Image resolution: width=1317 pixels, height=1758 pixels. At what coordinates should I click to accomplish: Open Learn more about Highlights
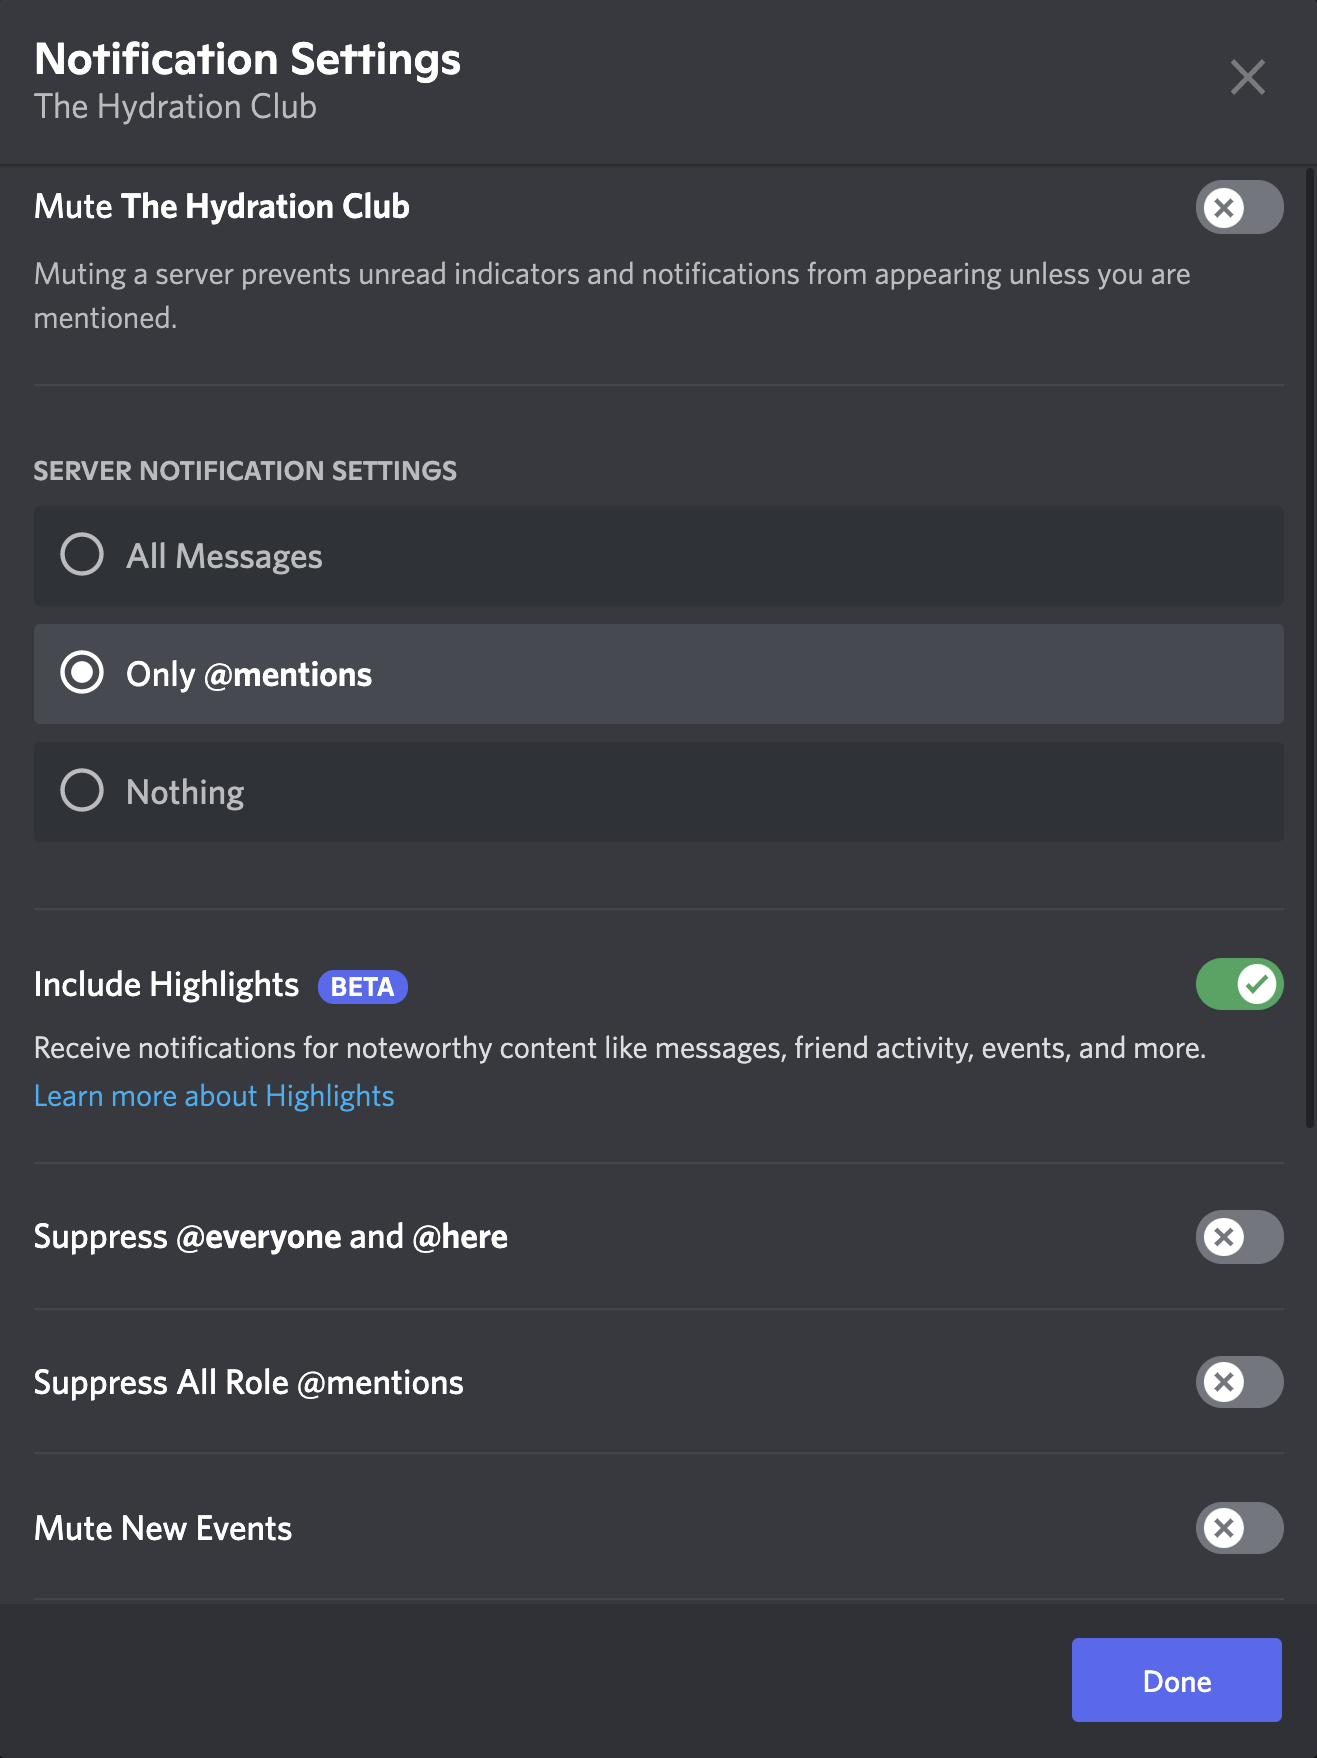tap(214, 1095)
